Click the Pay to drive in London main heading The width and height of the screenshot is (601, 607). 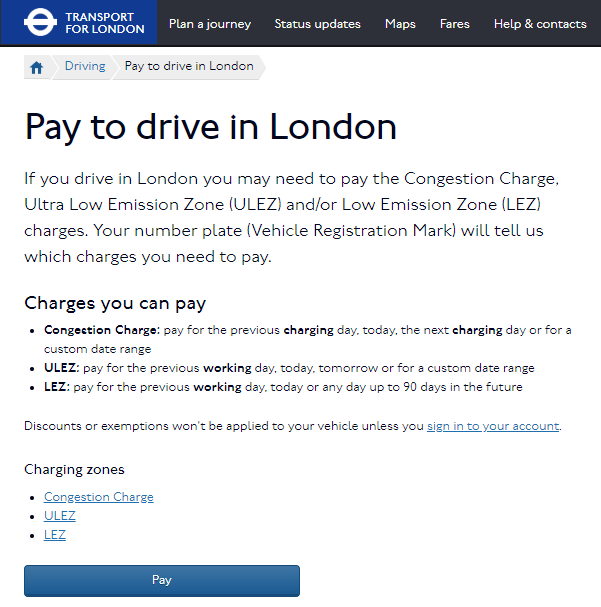click(x=211, y=127)
